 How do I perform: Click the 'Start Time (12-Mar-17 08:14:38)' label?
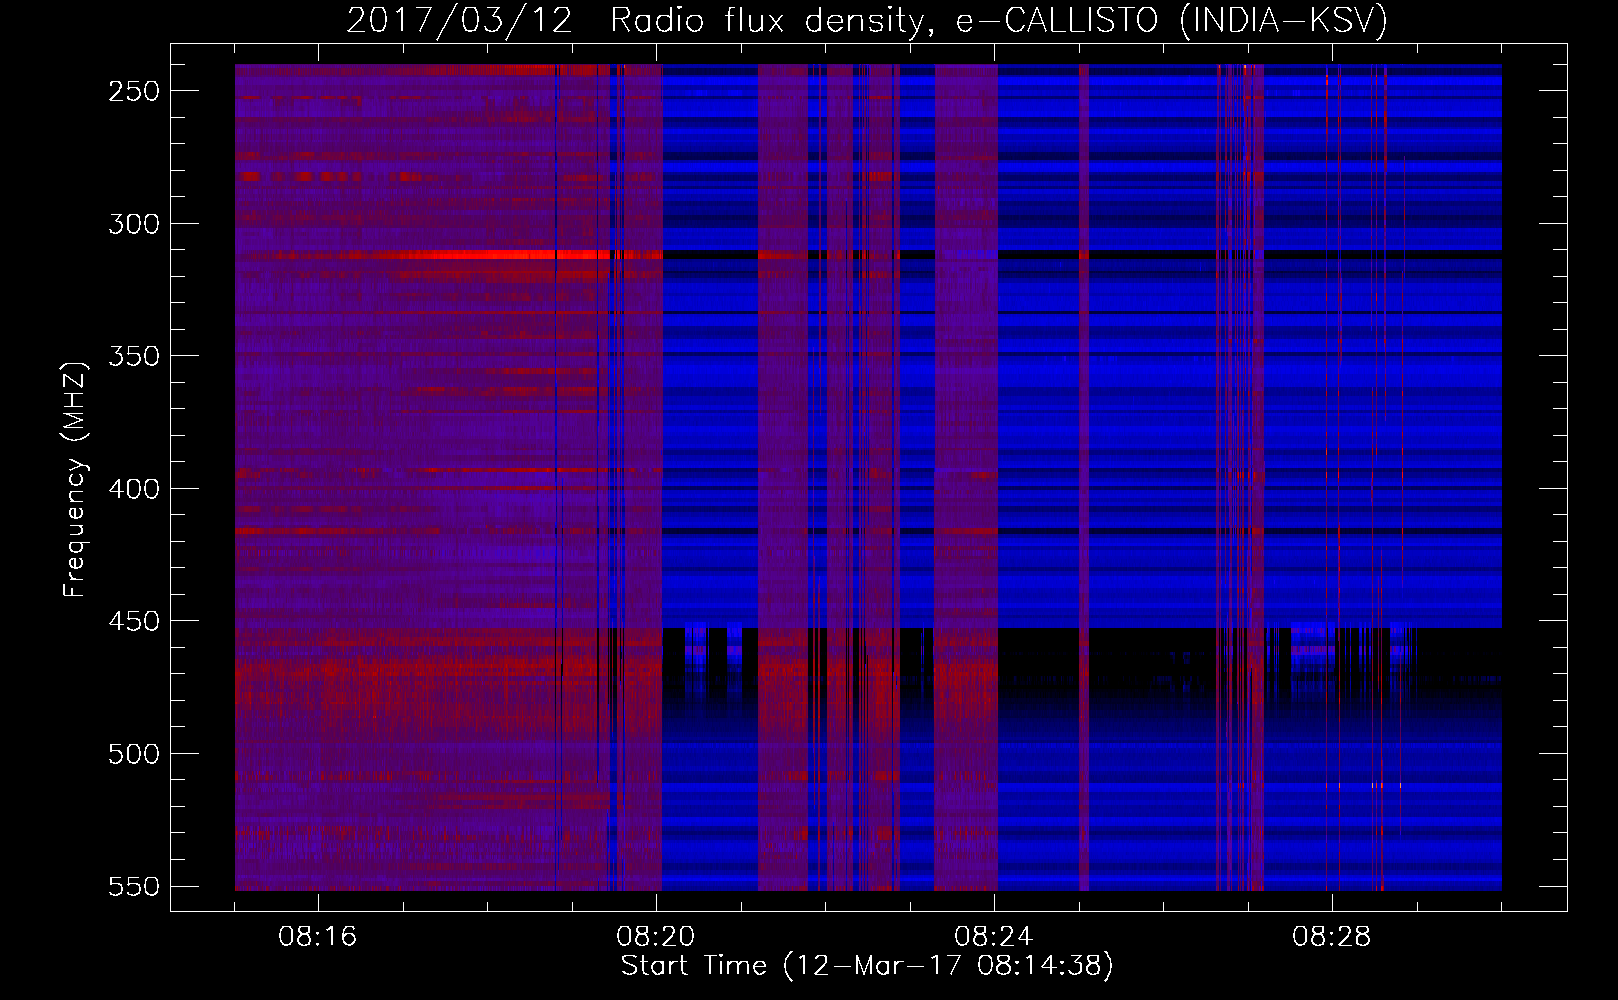(867, 966)
